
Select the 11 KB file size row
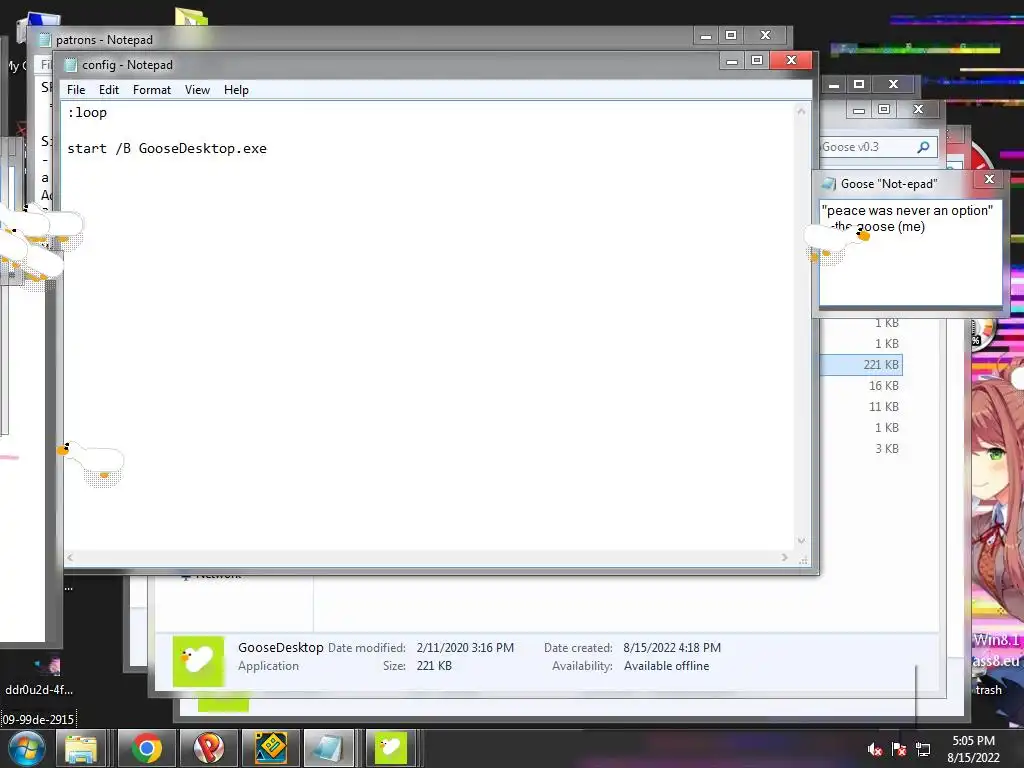(884, 406)
